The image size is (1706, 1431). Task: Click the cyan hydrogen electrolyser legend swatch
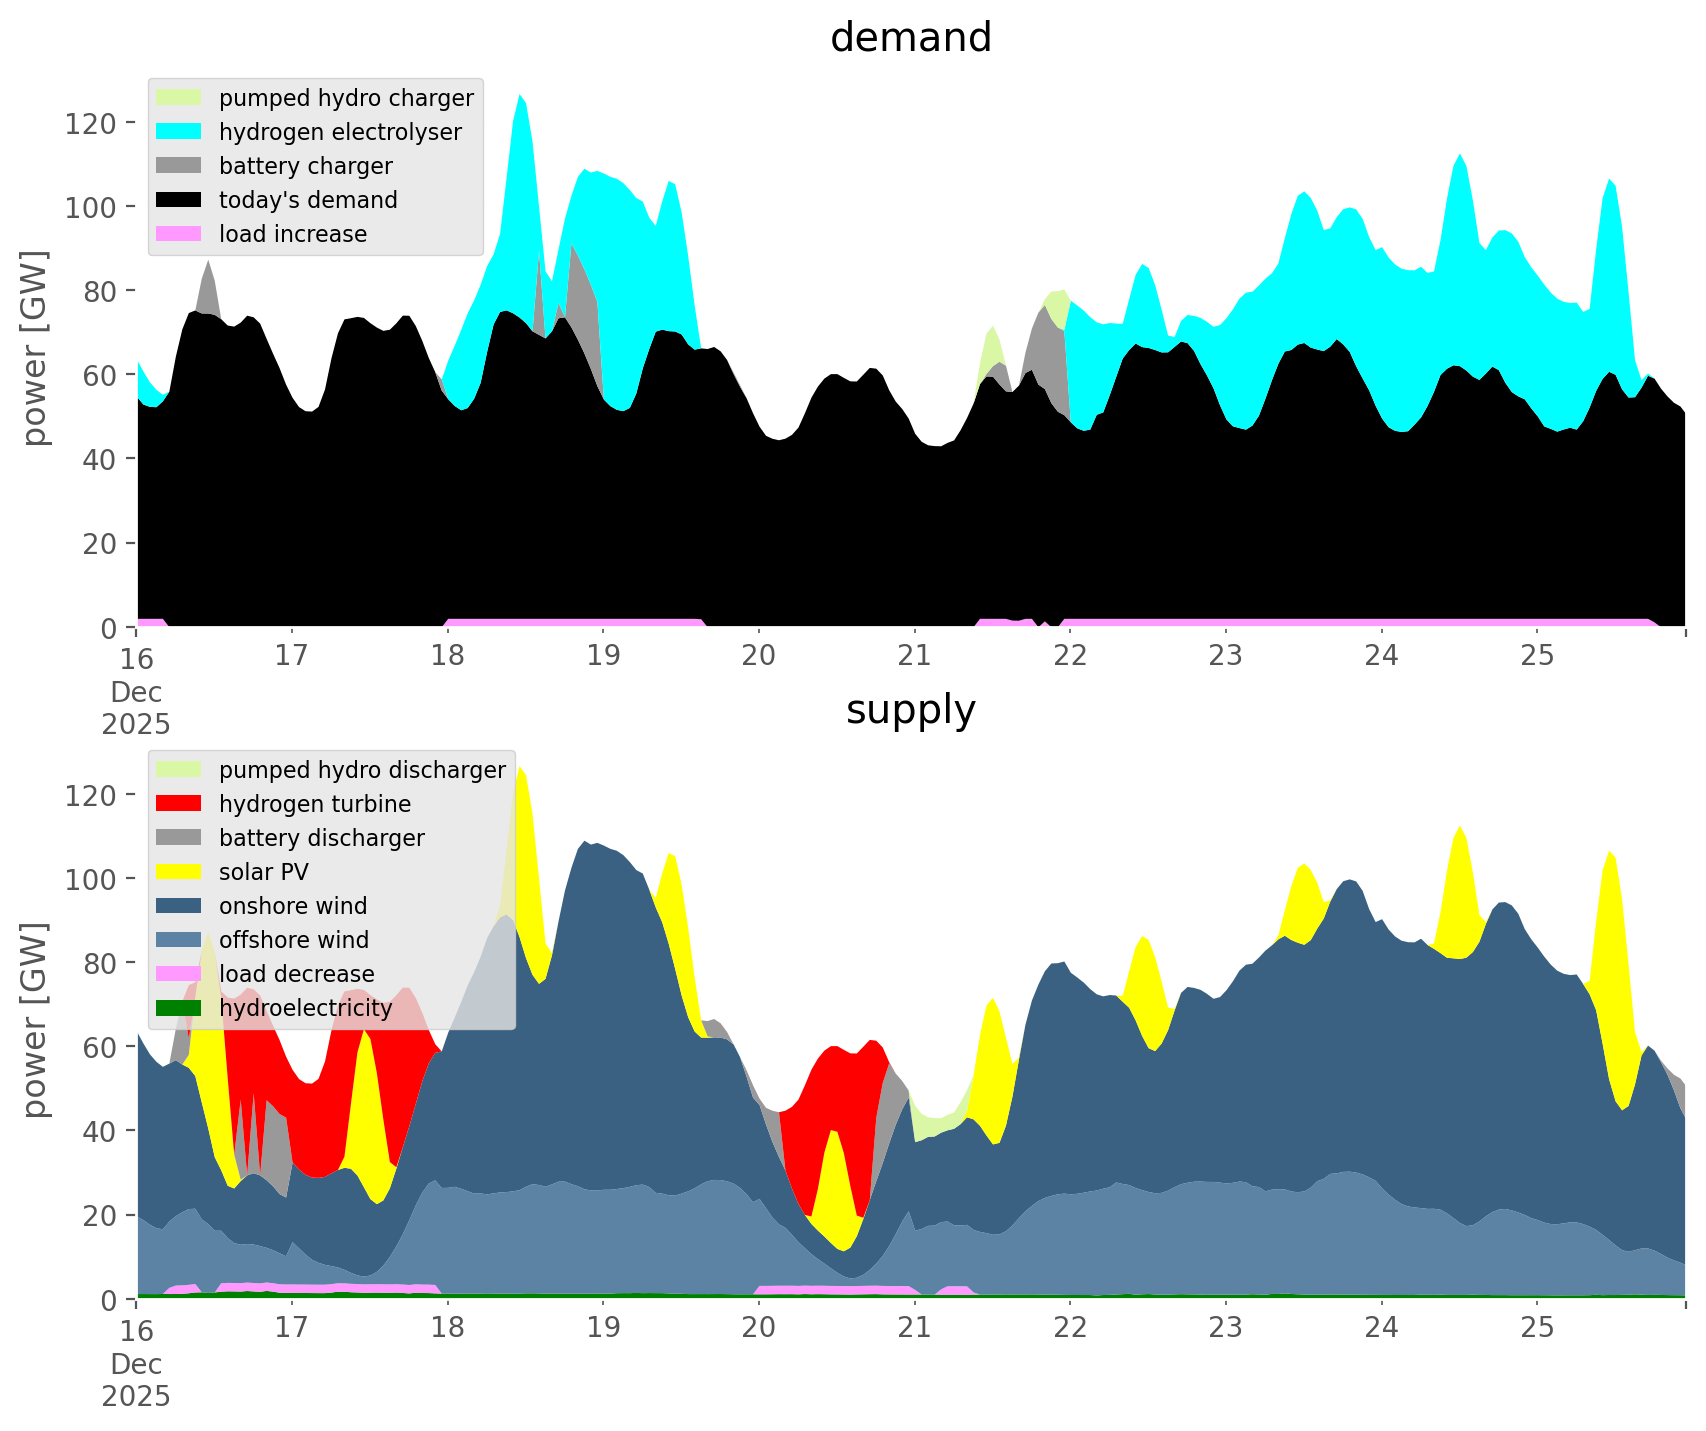click(179, 132)
